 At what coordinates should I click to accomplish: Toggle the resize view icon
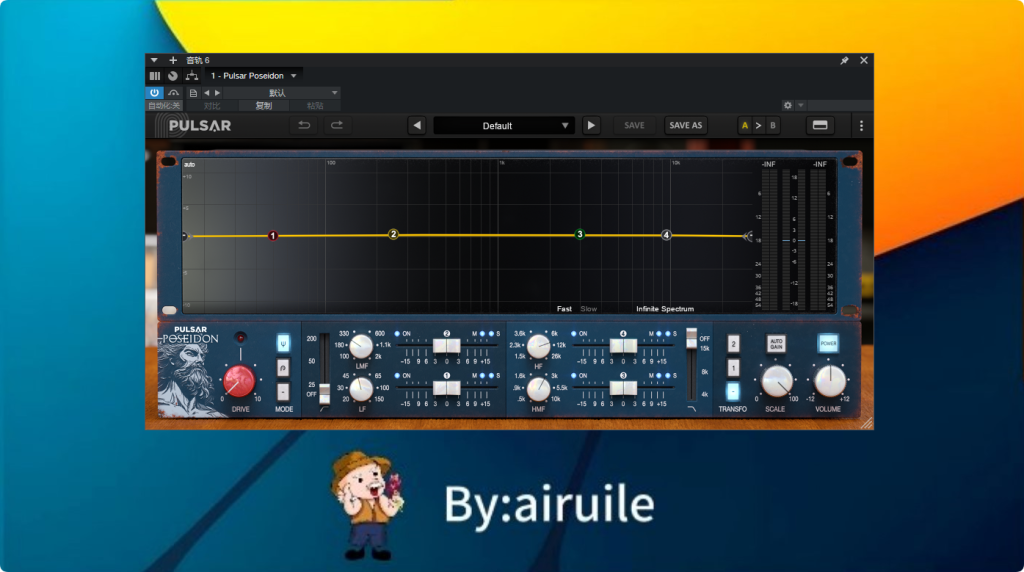(820, 125)
